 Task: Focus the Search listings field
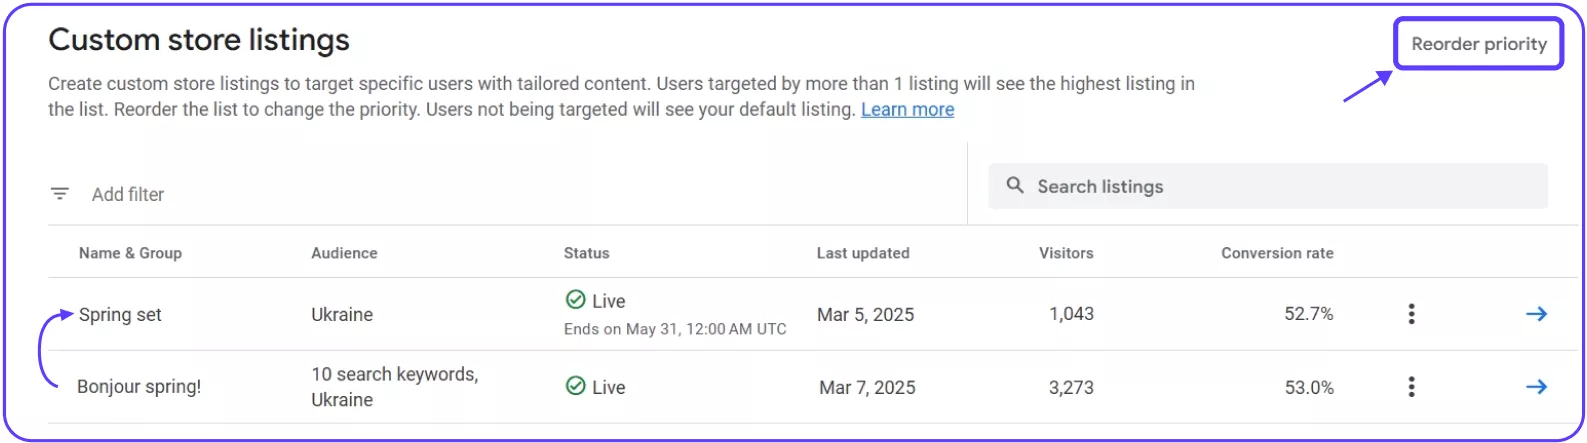tap(1268, 186)
